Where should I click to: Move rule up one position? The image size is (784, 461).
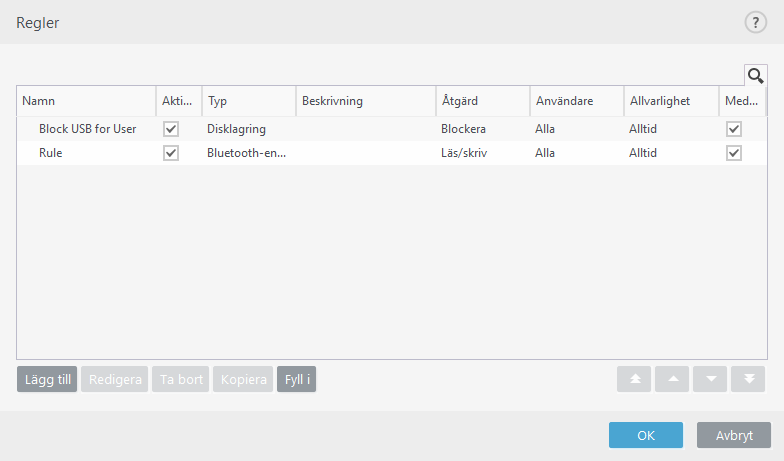tap(673, 380)
